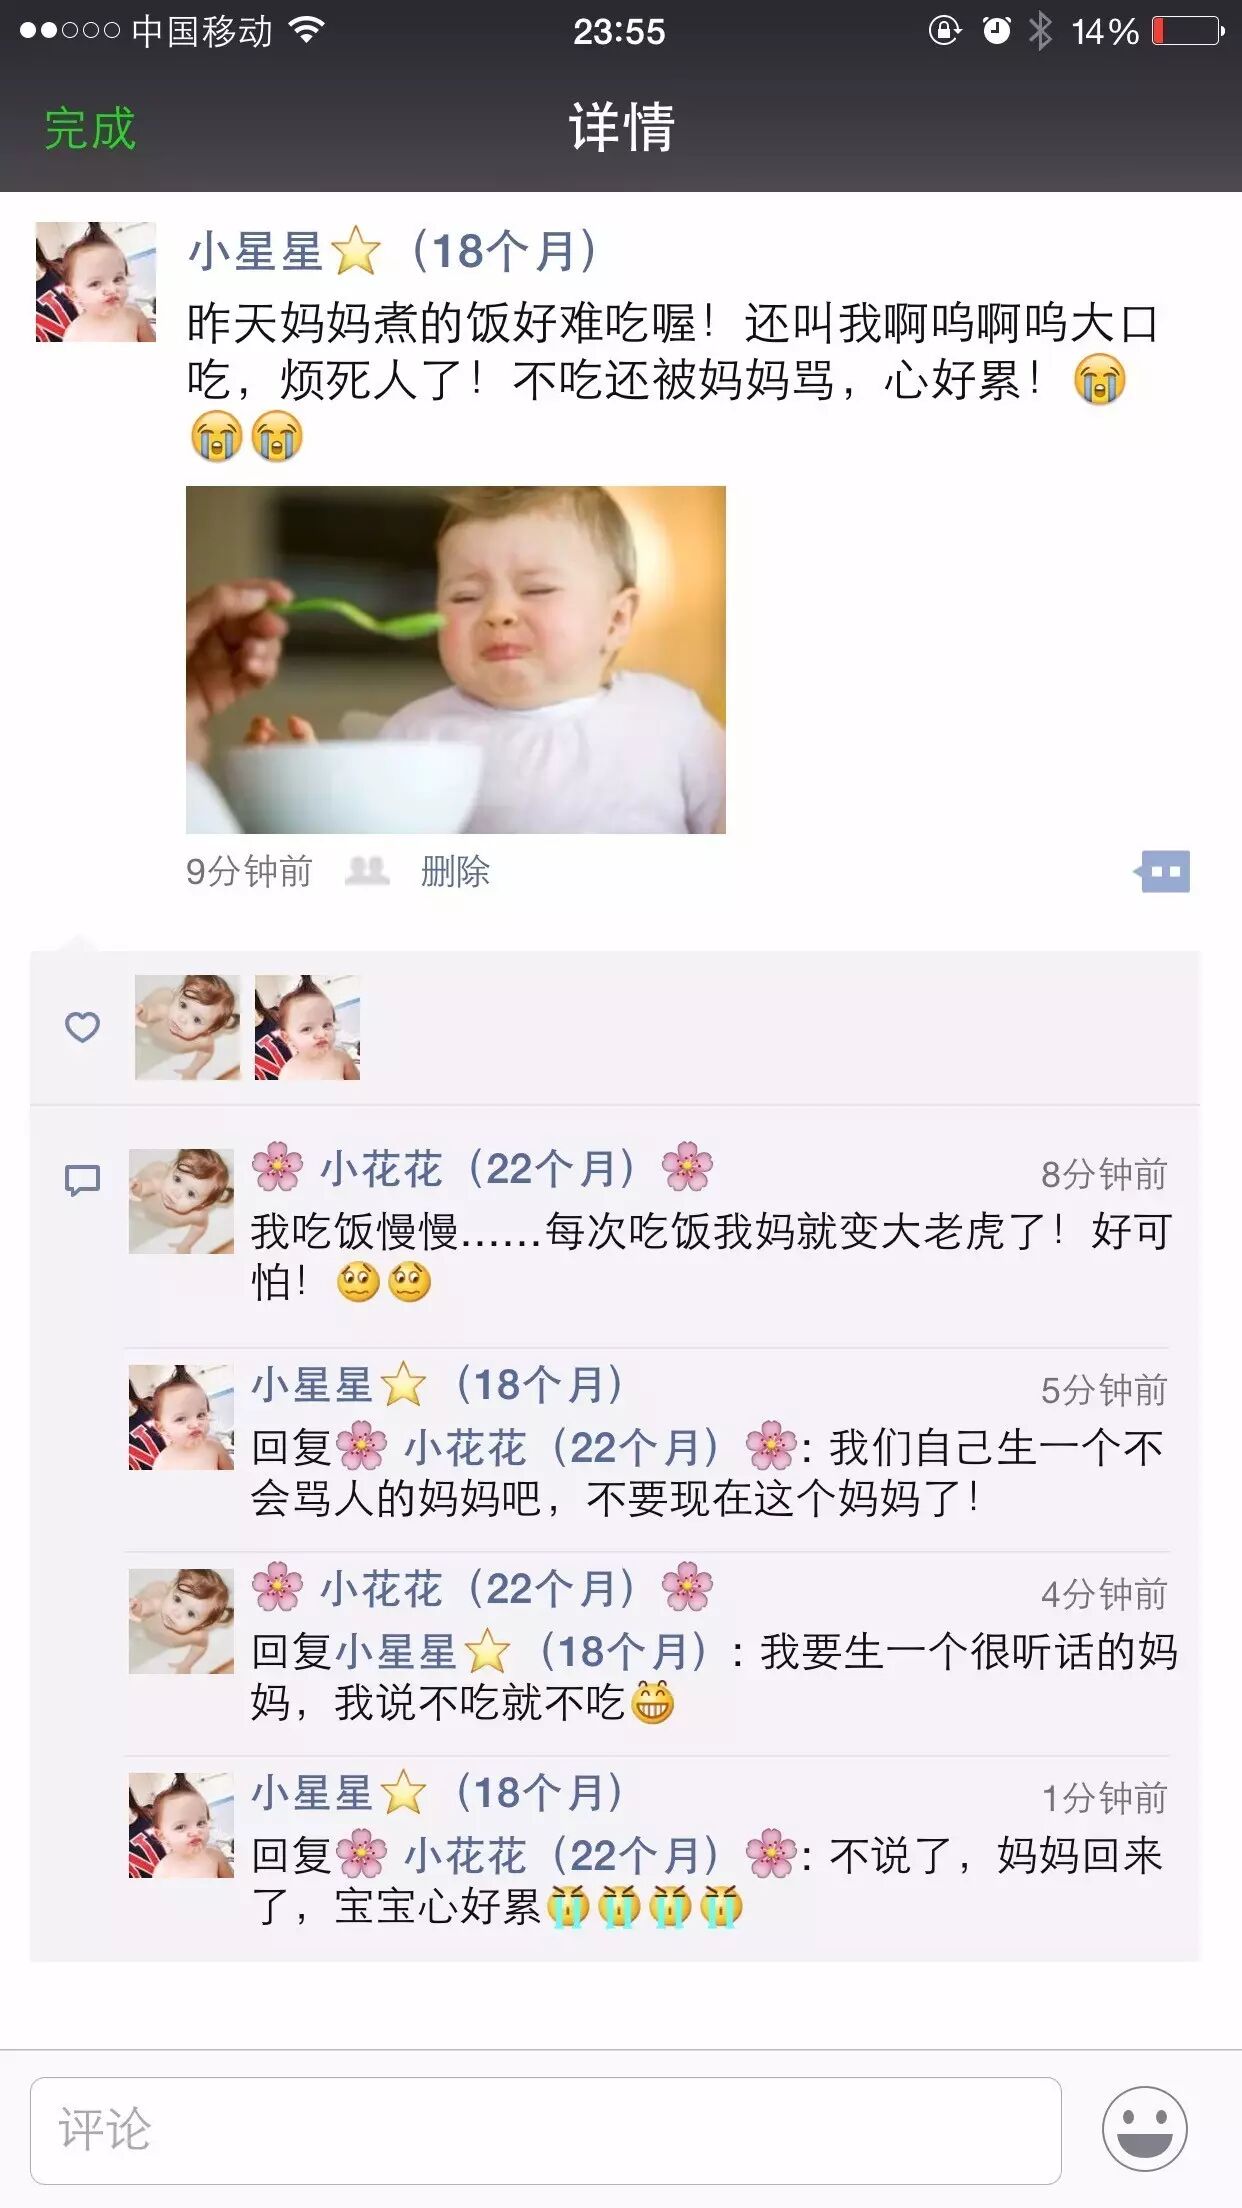
Task: Tap first liker's avatar in likes row
Action: tap(188, 1027)
